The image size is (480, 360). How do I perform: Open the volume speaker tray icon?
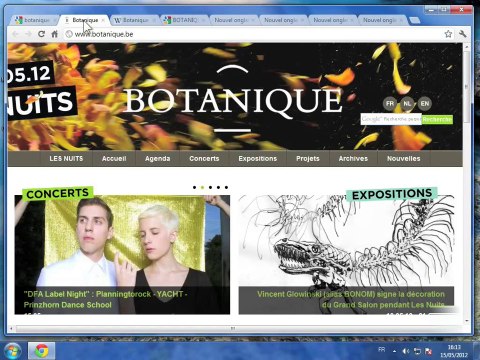[x=405, y=351]
